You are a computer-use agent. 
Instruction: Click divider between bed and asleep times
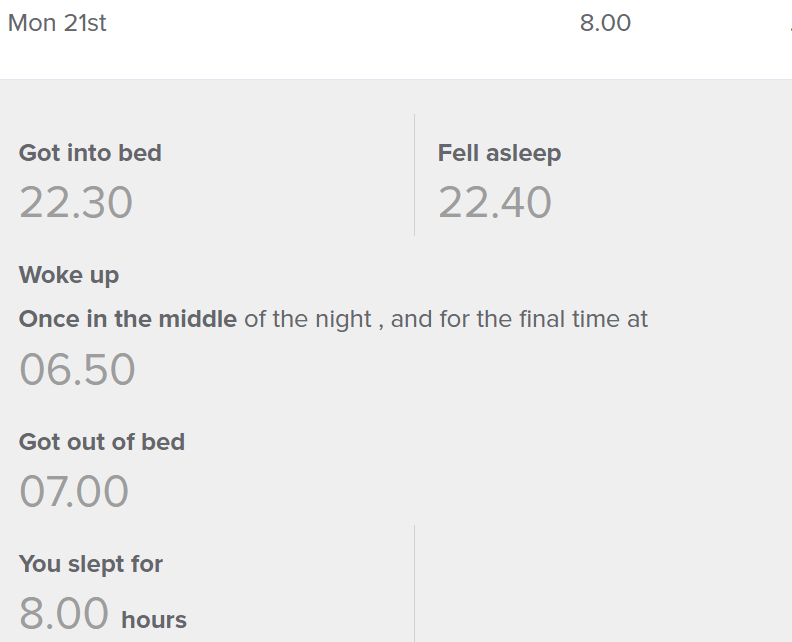click(414, 175)
